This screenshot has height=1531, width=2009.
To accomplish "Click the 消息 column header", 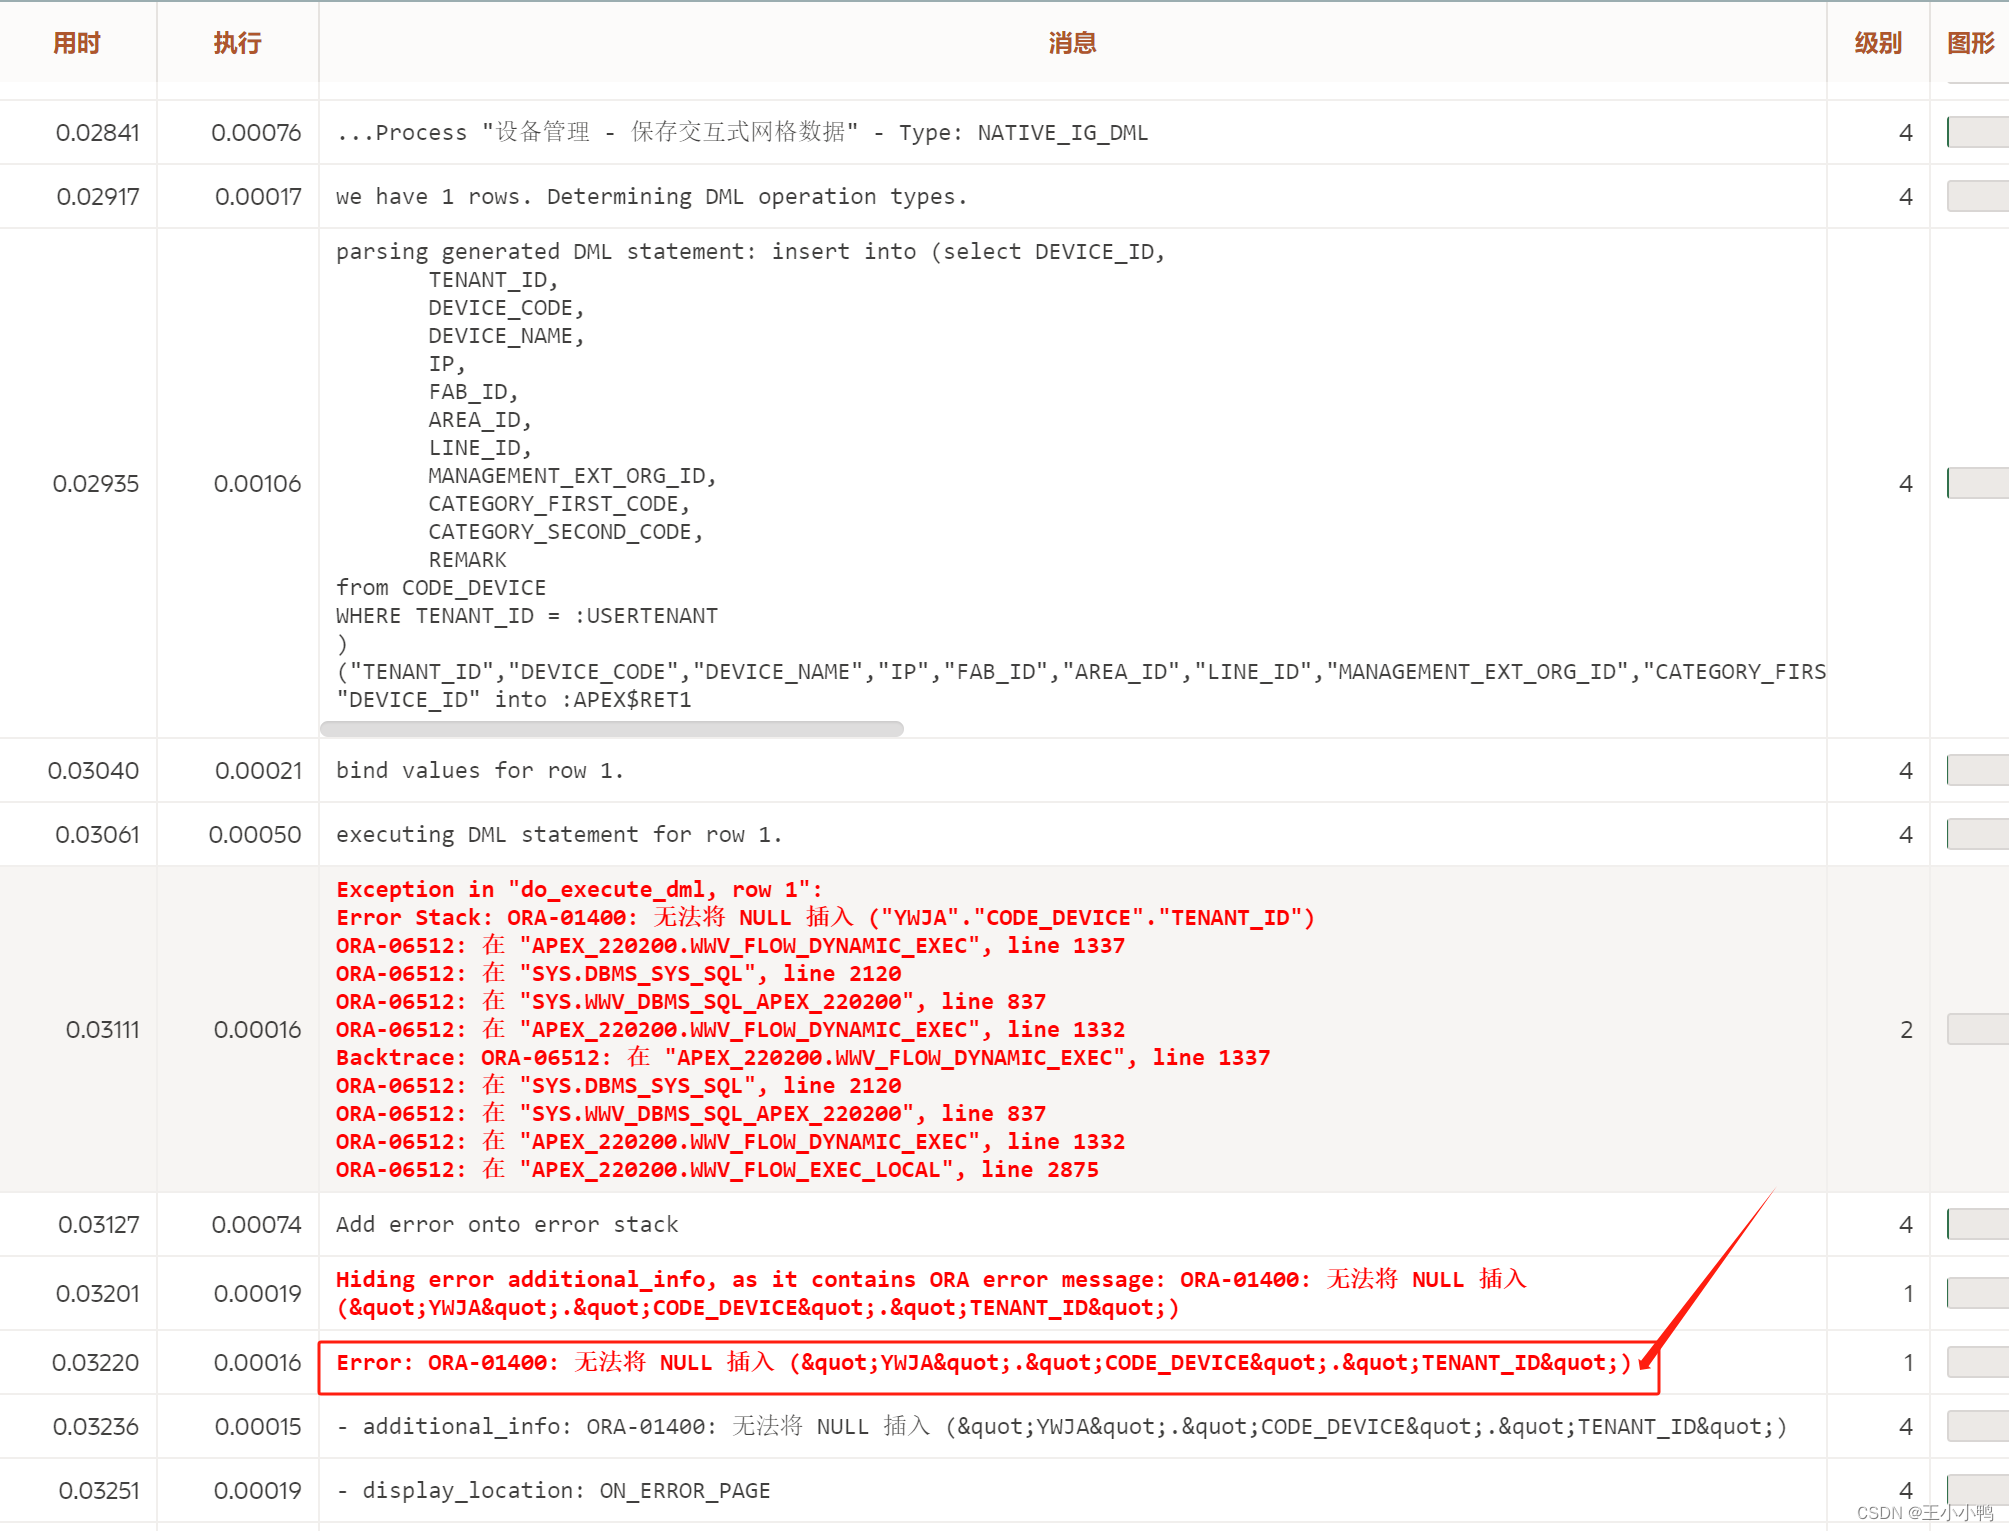I will click(x=1072, y=43).
